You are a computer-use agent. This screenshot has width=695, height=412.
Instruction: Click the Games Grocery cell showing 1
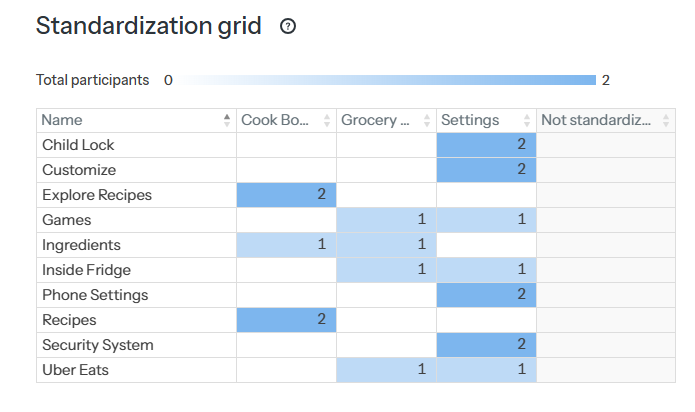pyautogui.click(x=386, y=220)
